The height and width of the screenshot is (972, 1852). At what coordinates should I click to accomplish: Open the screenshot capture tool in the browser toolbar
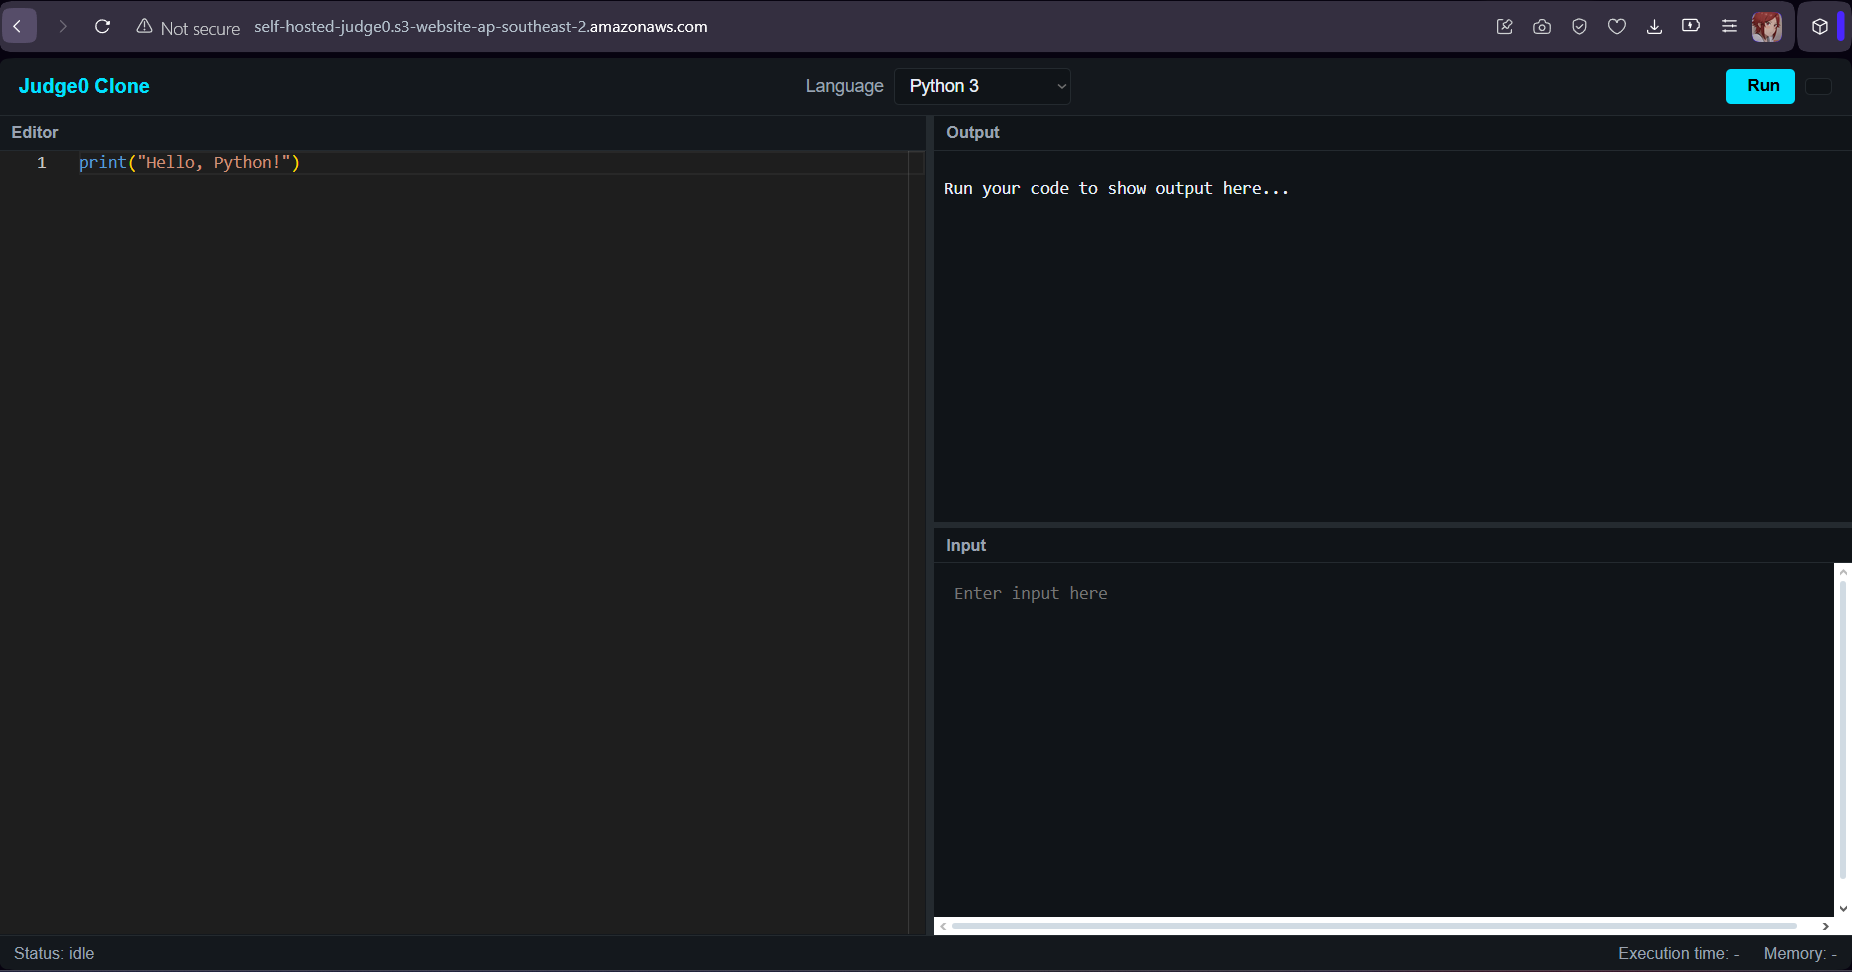[x=1541, y=26]
